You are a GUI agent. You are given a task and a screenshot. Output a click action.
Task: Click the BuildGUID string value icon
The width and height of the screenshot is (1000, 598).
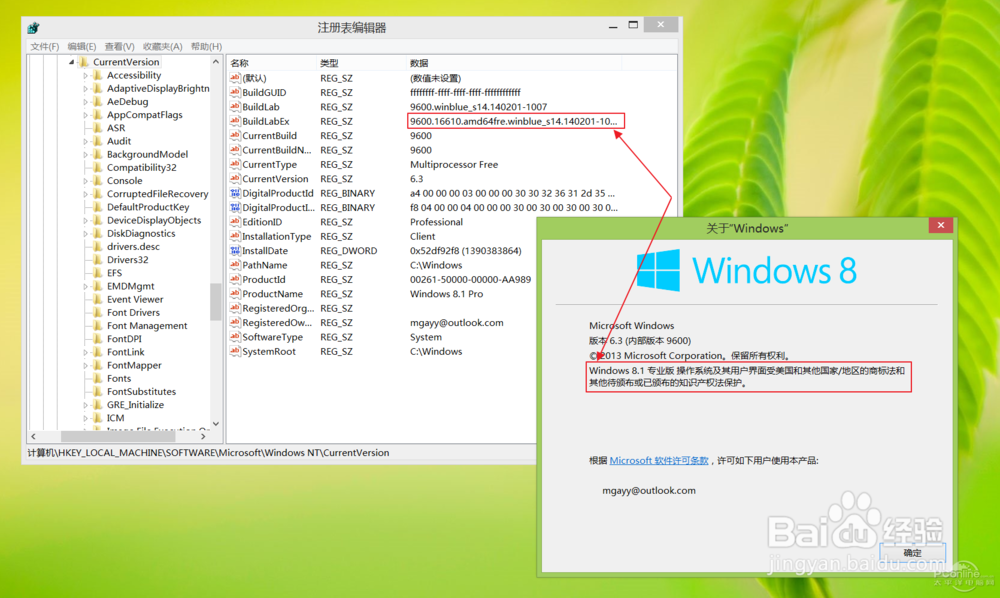click(x=235, y=92)
